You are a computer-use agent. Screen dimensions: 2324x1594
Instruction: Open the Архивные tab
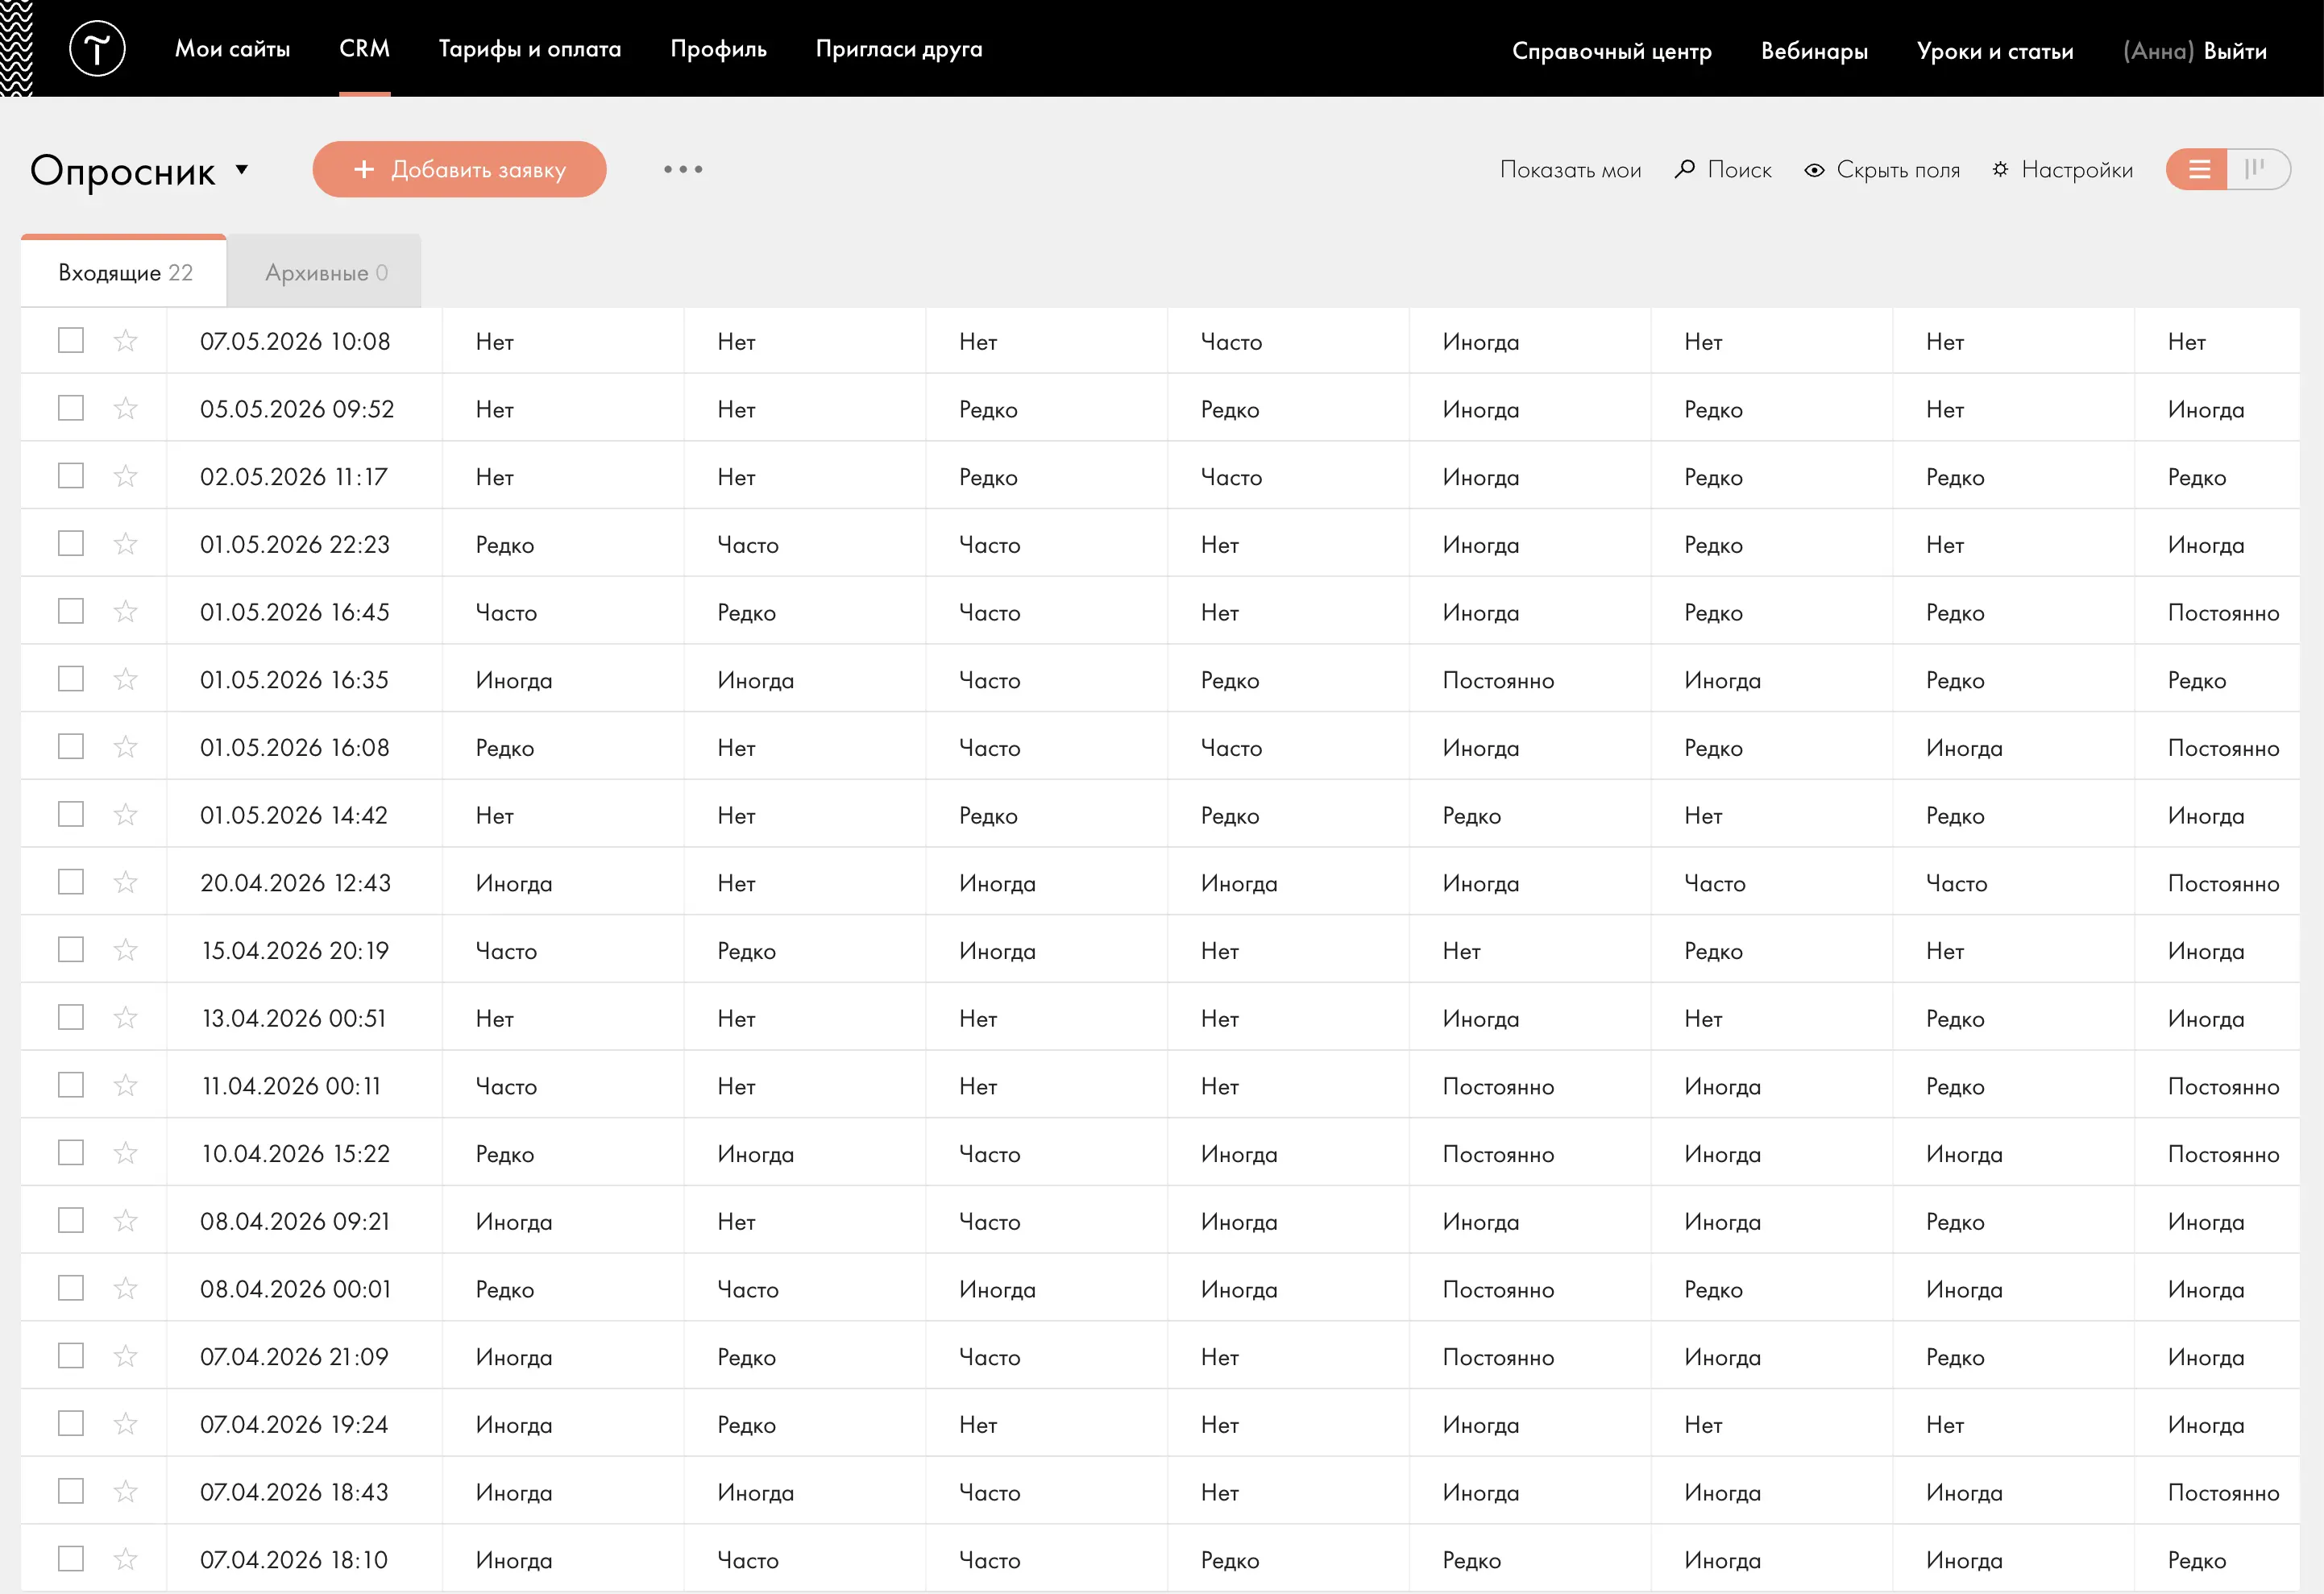(x=325, y=272)
